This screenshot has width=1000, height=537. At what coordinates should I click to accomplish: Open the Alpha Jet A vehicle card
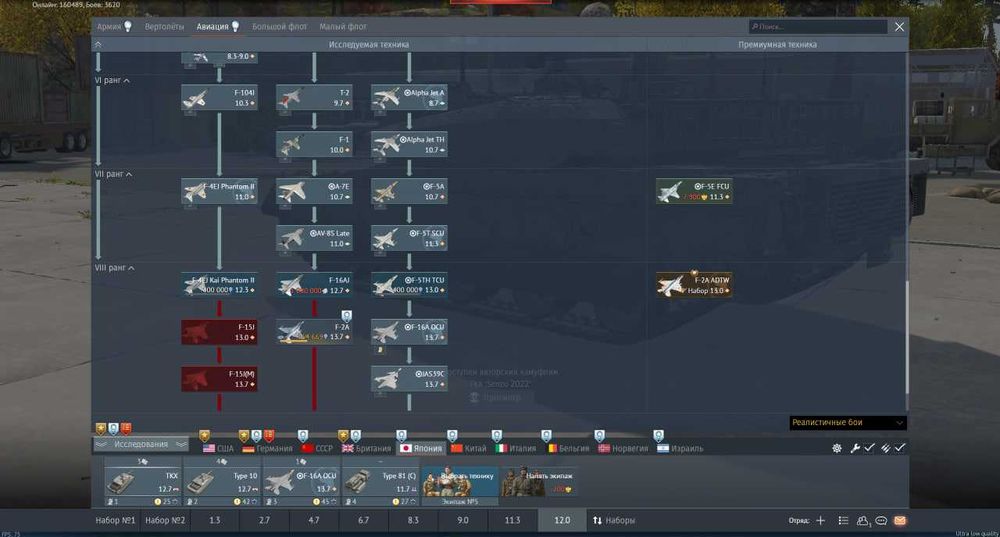click(x=409, y=98)
